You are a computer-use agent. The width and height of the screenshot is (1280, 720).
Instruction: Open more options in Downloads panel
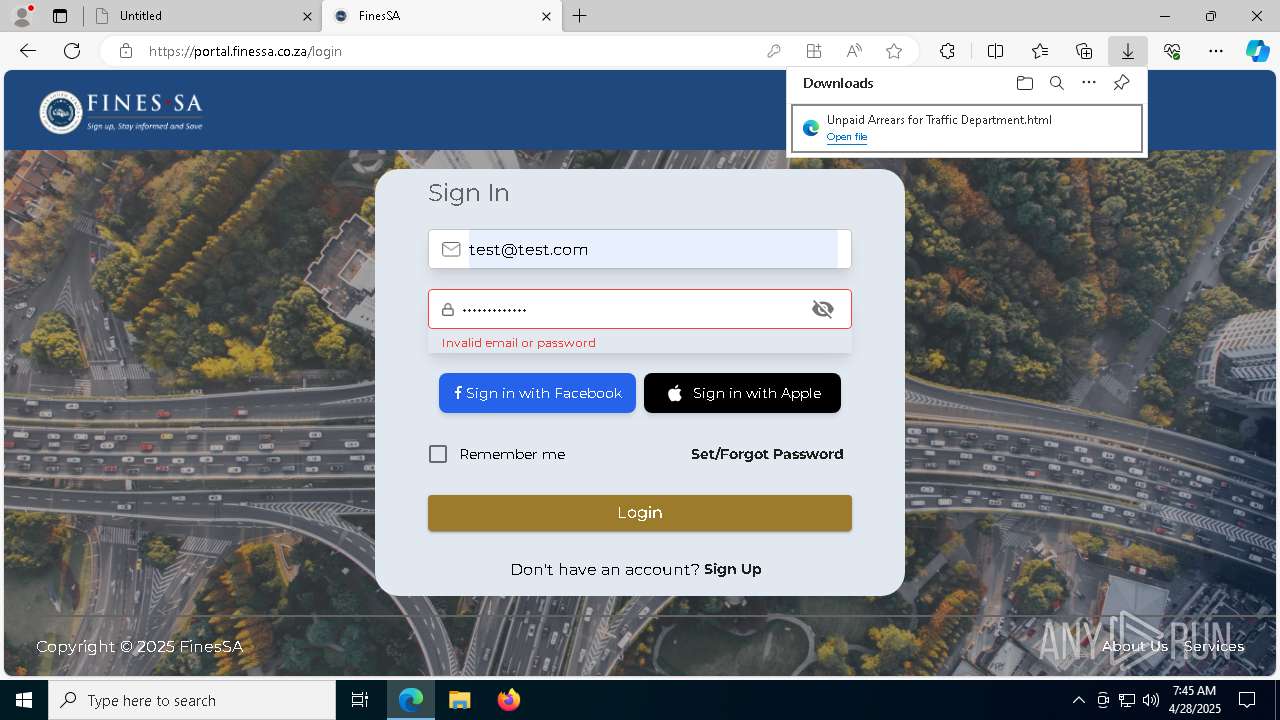(x=1089, y=83)
